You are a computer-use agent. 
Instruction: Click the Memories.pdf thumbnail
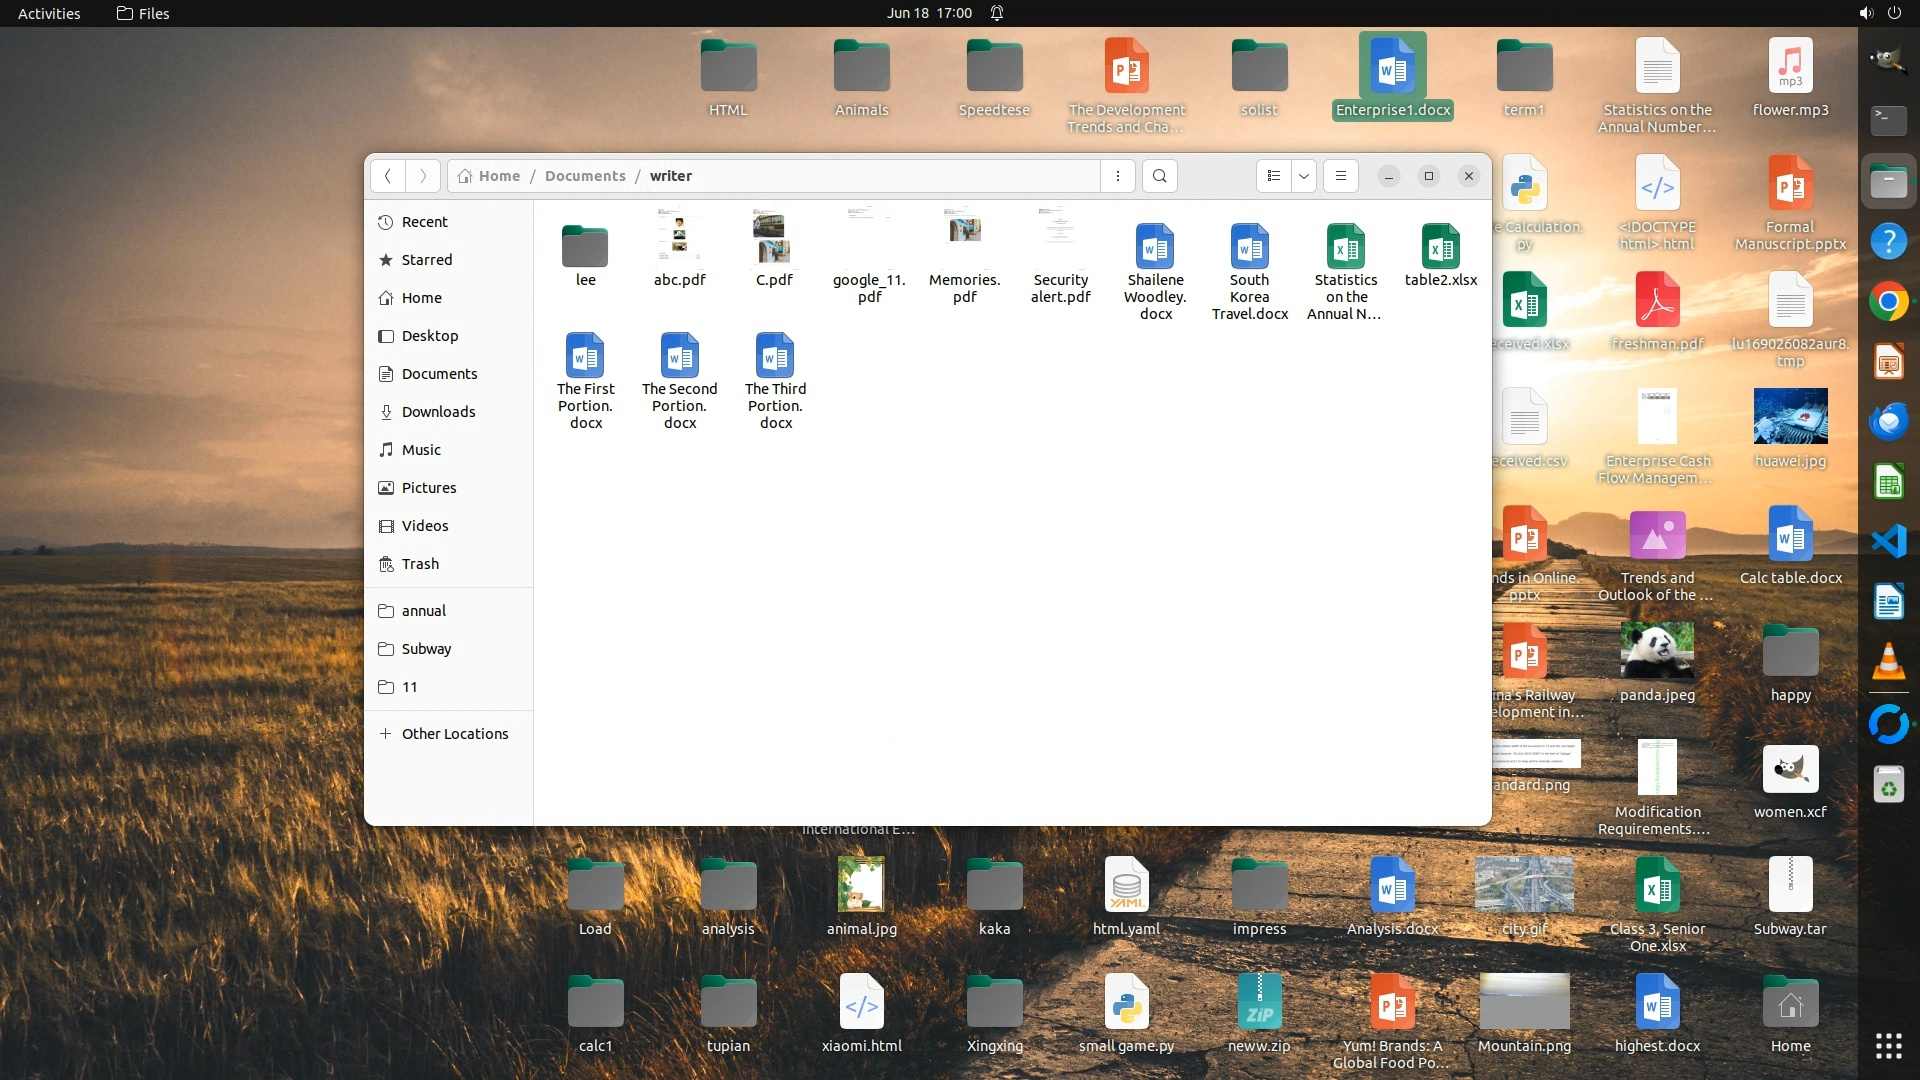tap(964, 232)
